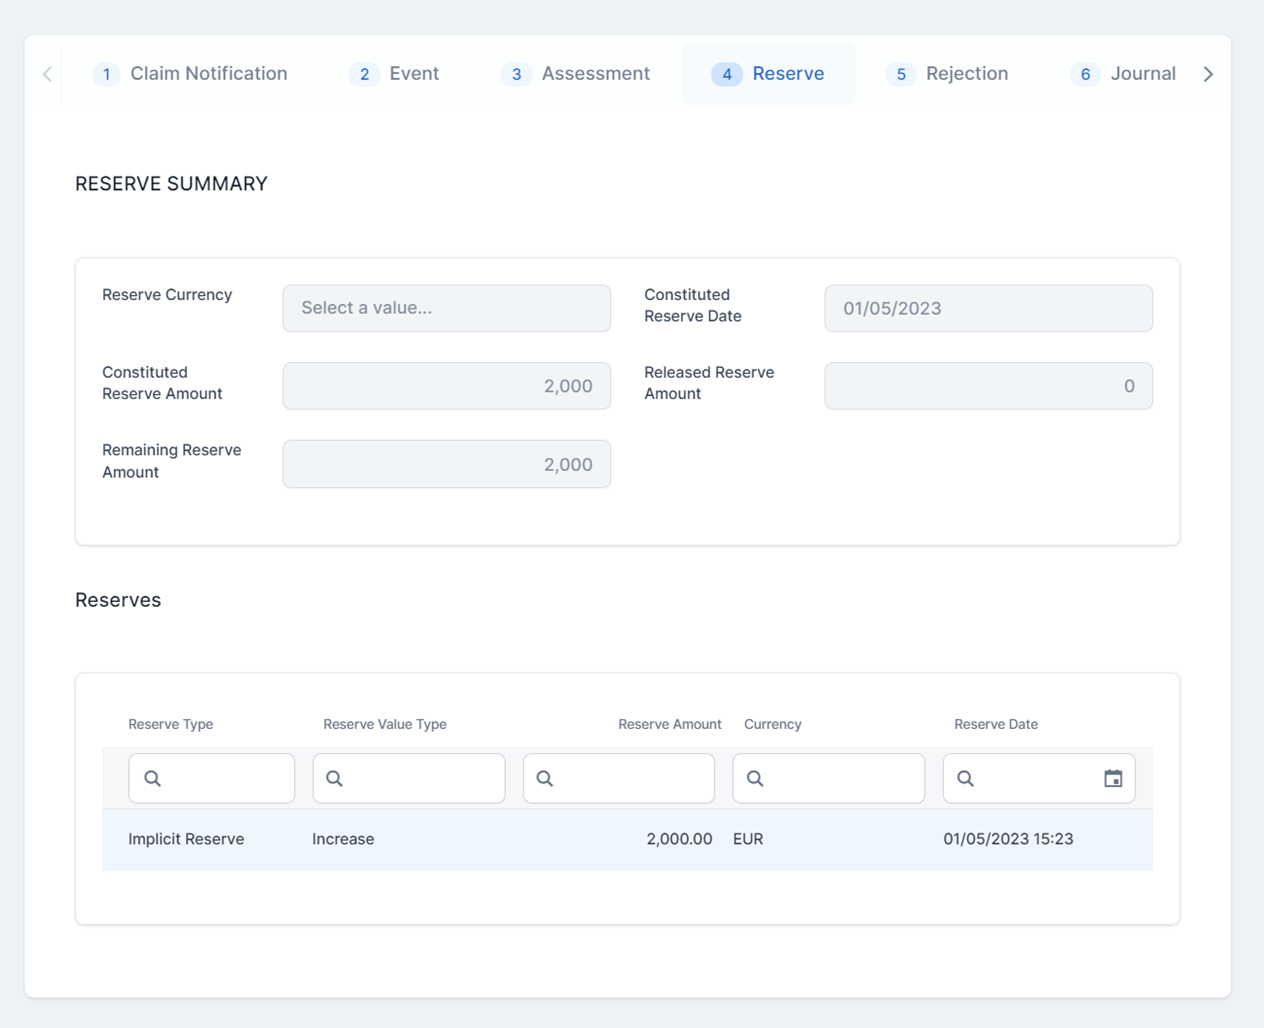1264x1028 pixels.
Task: Open the Reserve Currency dropdown
Action: click(446, 308)
